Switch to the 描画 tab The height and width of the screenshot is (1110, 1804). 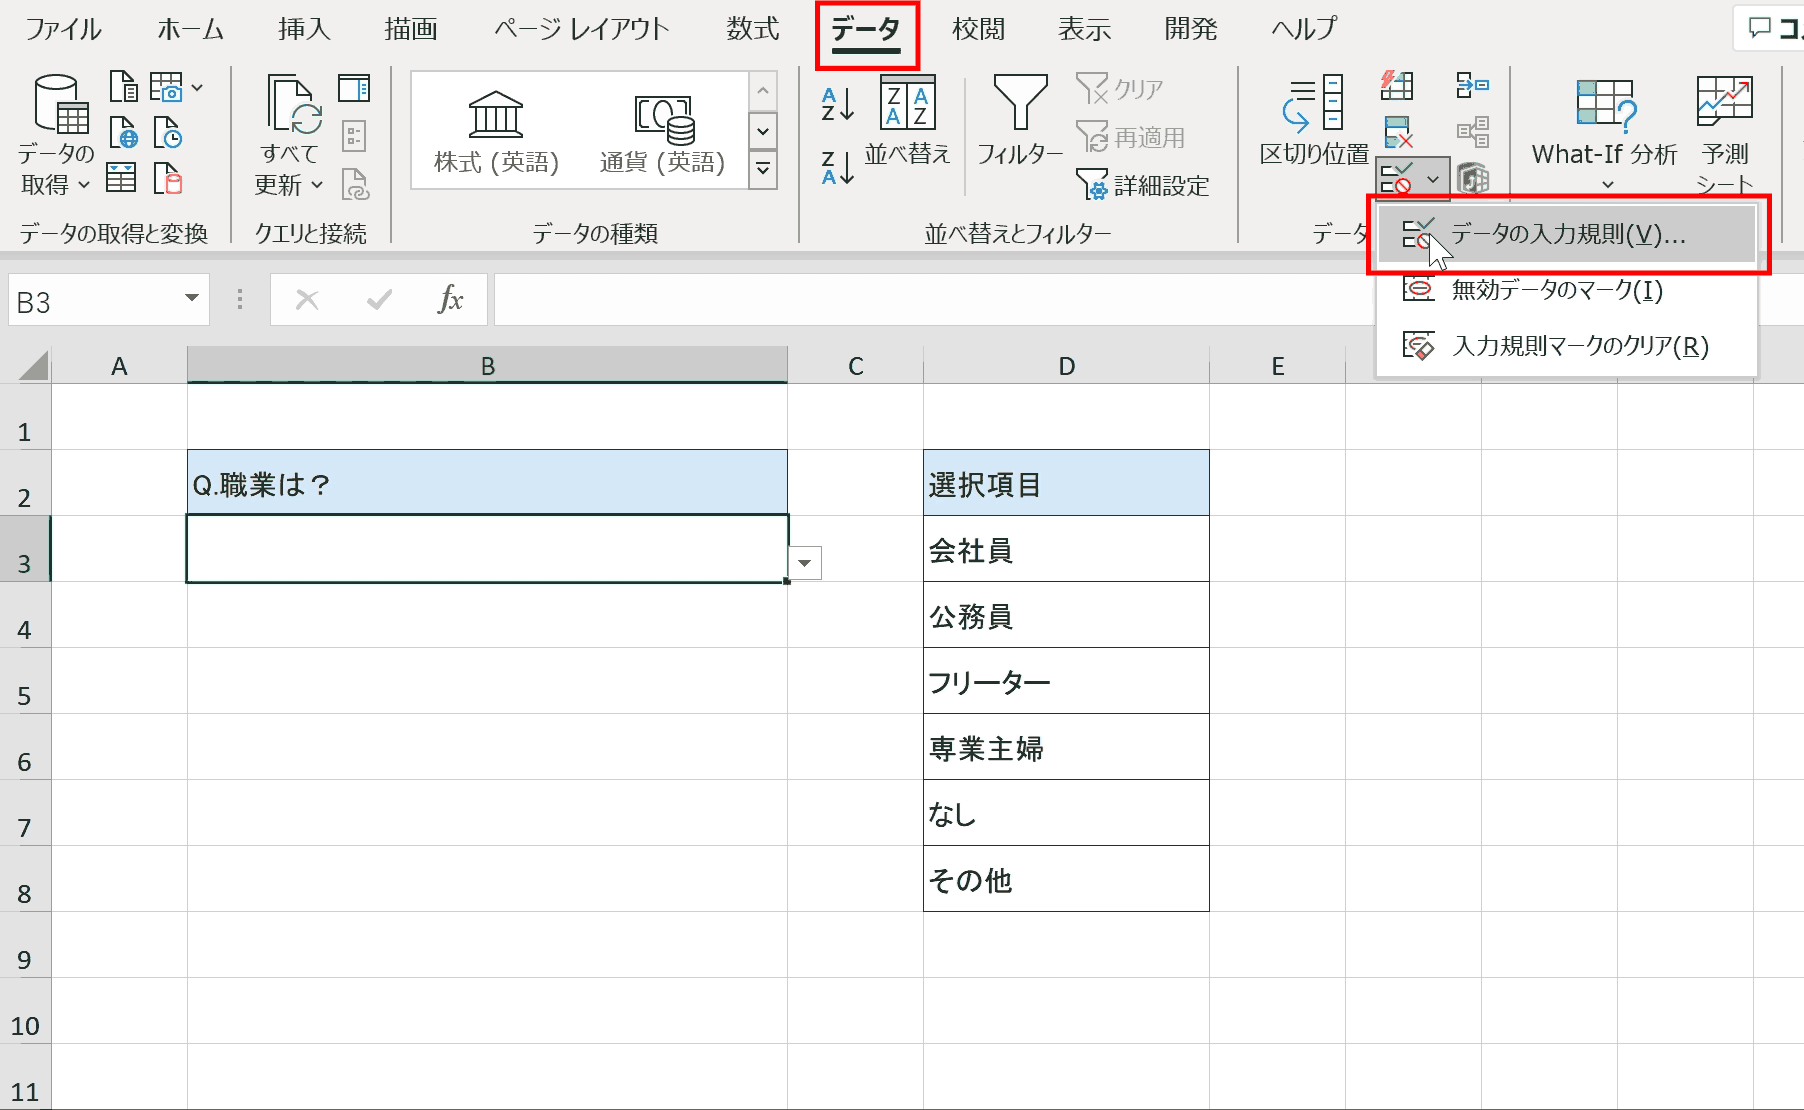tap(411, 28)
